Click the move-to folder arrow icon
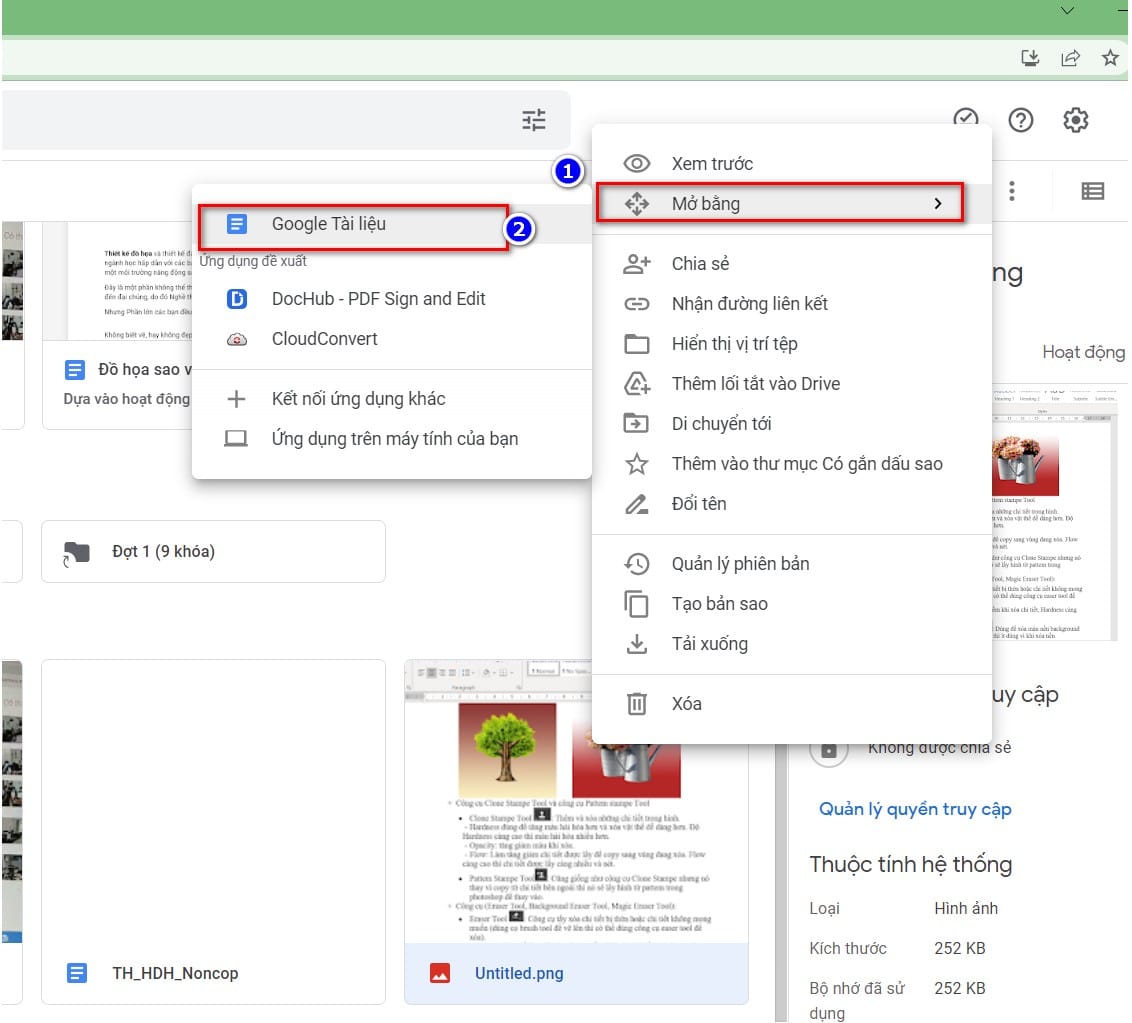The width and height of the screenshot is (1132, 1023). click(x=636, y=424)
